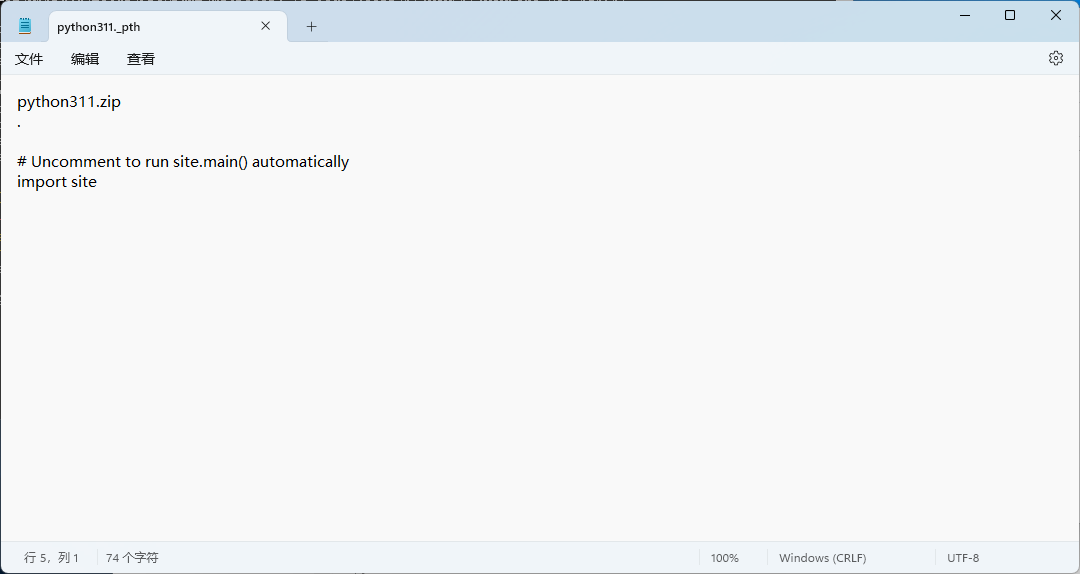Image resolution: width=1080 pixels, height=574 pixels.
Task: Click Windows (CRLF) line ending indicator
Action: coord(822,558)
